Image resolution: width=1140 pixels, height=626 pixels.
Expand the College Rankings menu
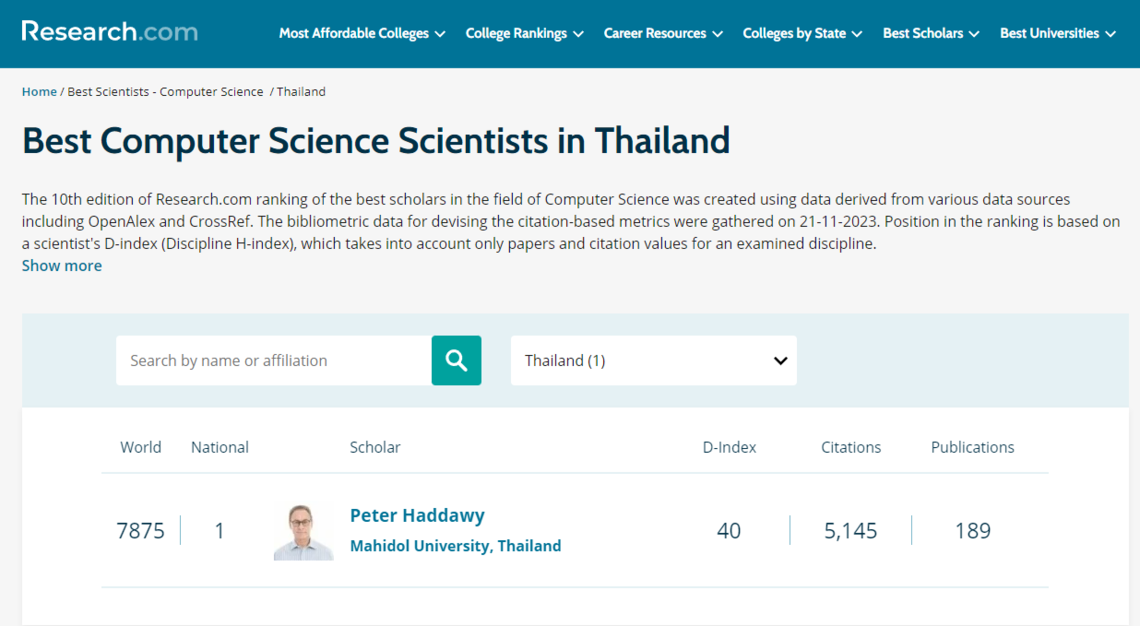click(523, 33)
